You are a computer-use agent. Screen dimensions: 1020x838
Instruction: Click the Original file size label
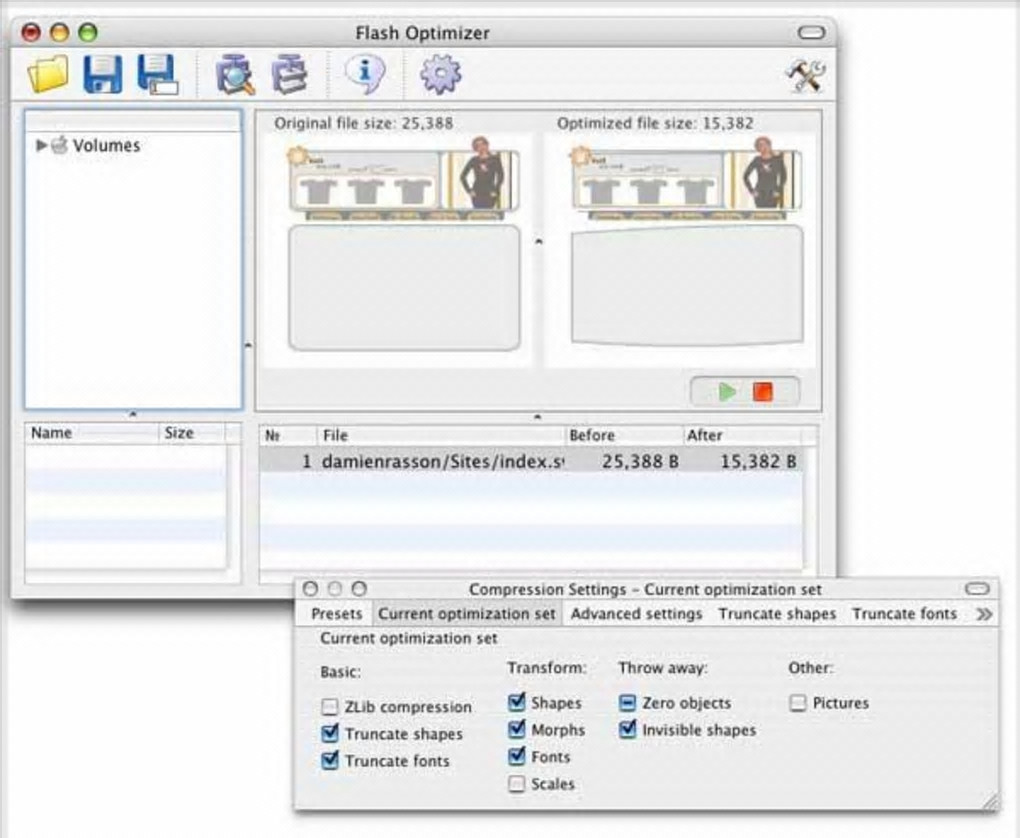pyautogui.click(x=364, y=124)
